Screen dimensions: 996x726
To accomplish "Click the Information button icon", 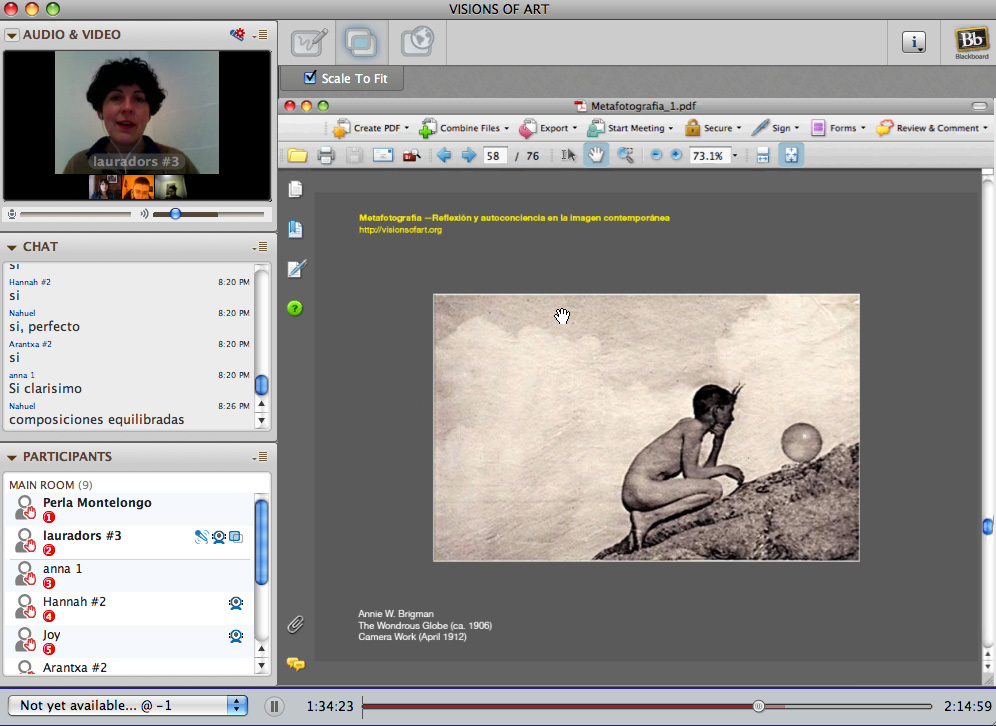I will [914, 42].
